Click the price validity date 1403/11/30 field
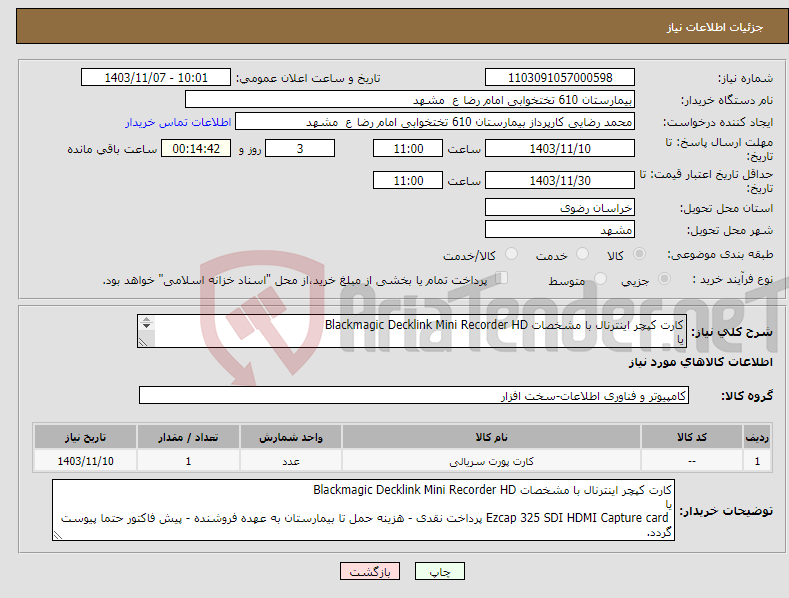This screenshot has height=598, width=789. coord(560,180)
